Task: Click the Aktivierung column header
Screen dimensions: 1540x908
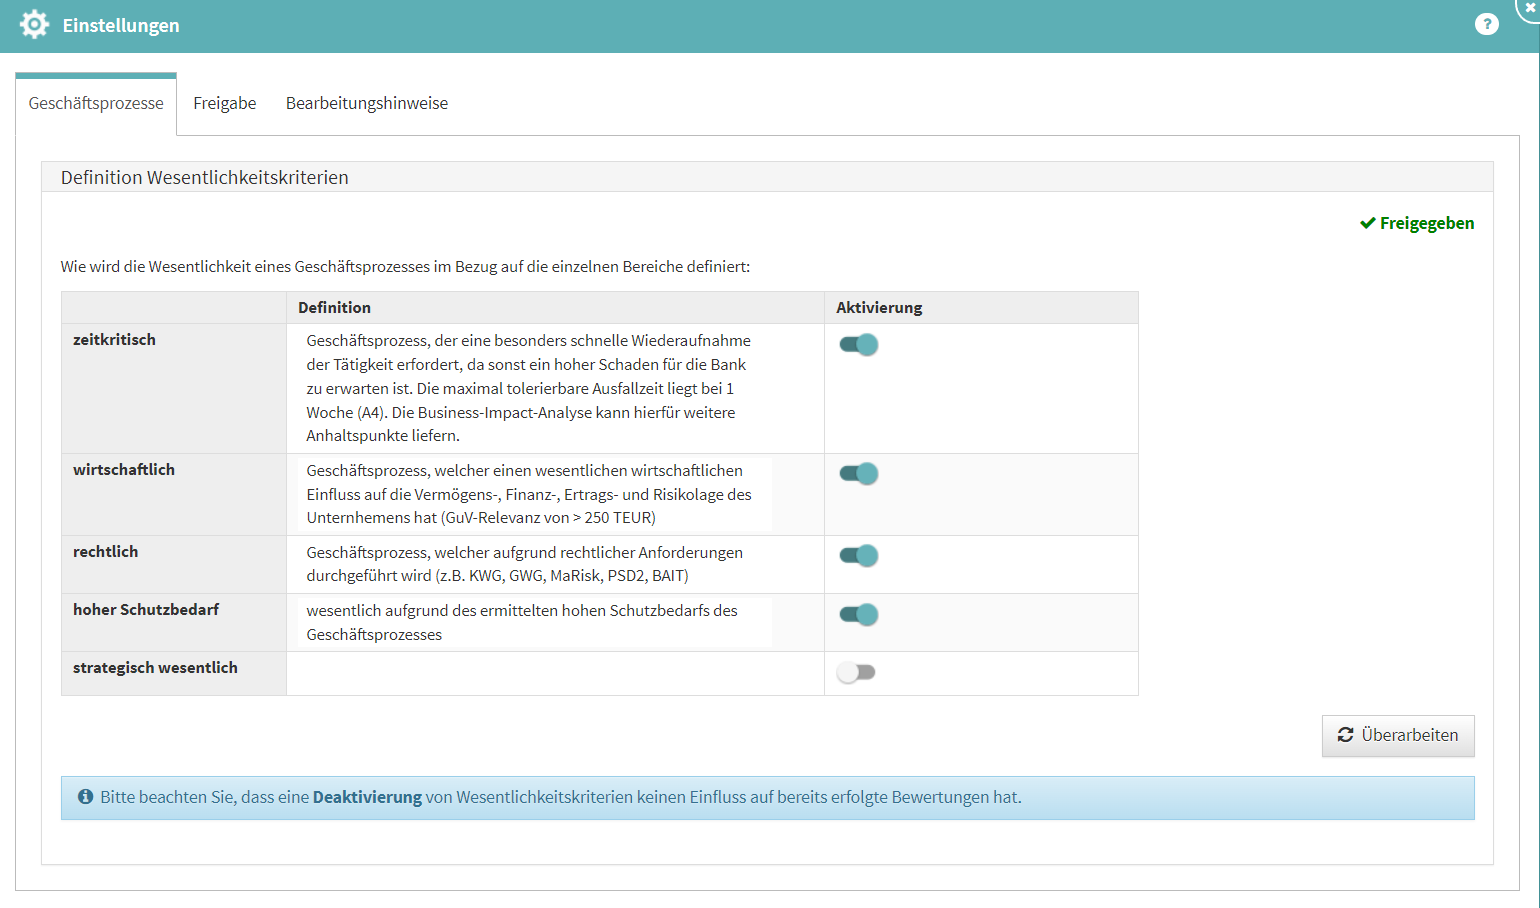Action: tap(879, 308)
